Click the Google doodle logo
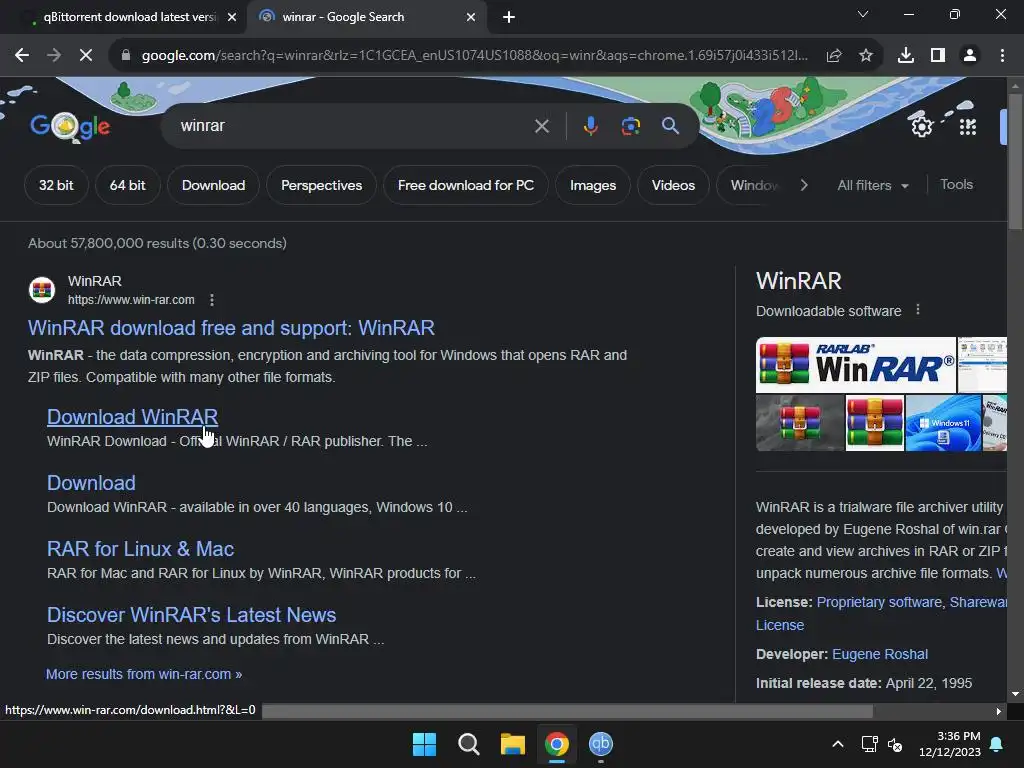This screenshot has width=1024, height=768. pyautogui.click(x=70, y=127)
